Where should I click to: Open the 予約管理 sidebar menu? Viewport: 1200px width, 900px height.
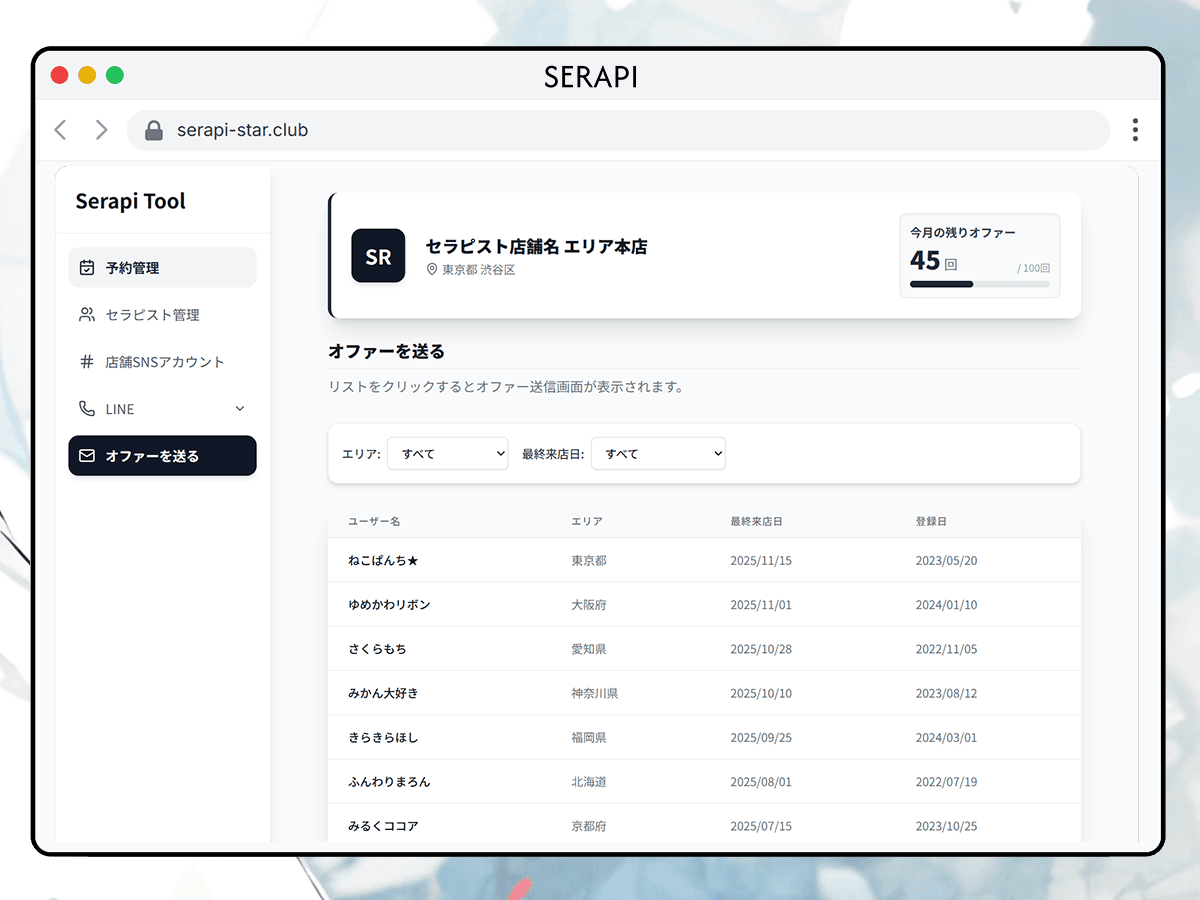click(x=162, y=267)
